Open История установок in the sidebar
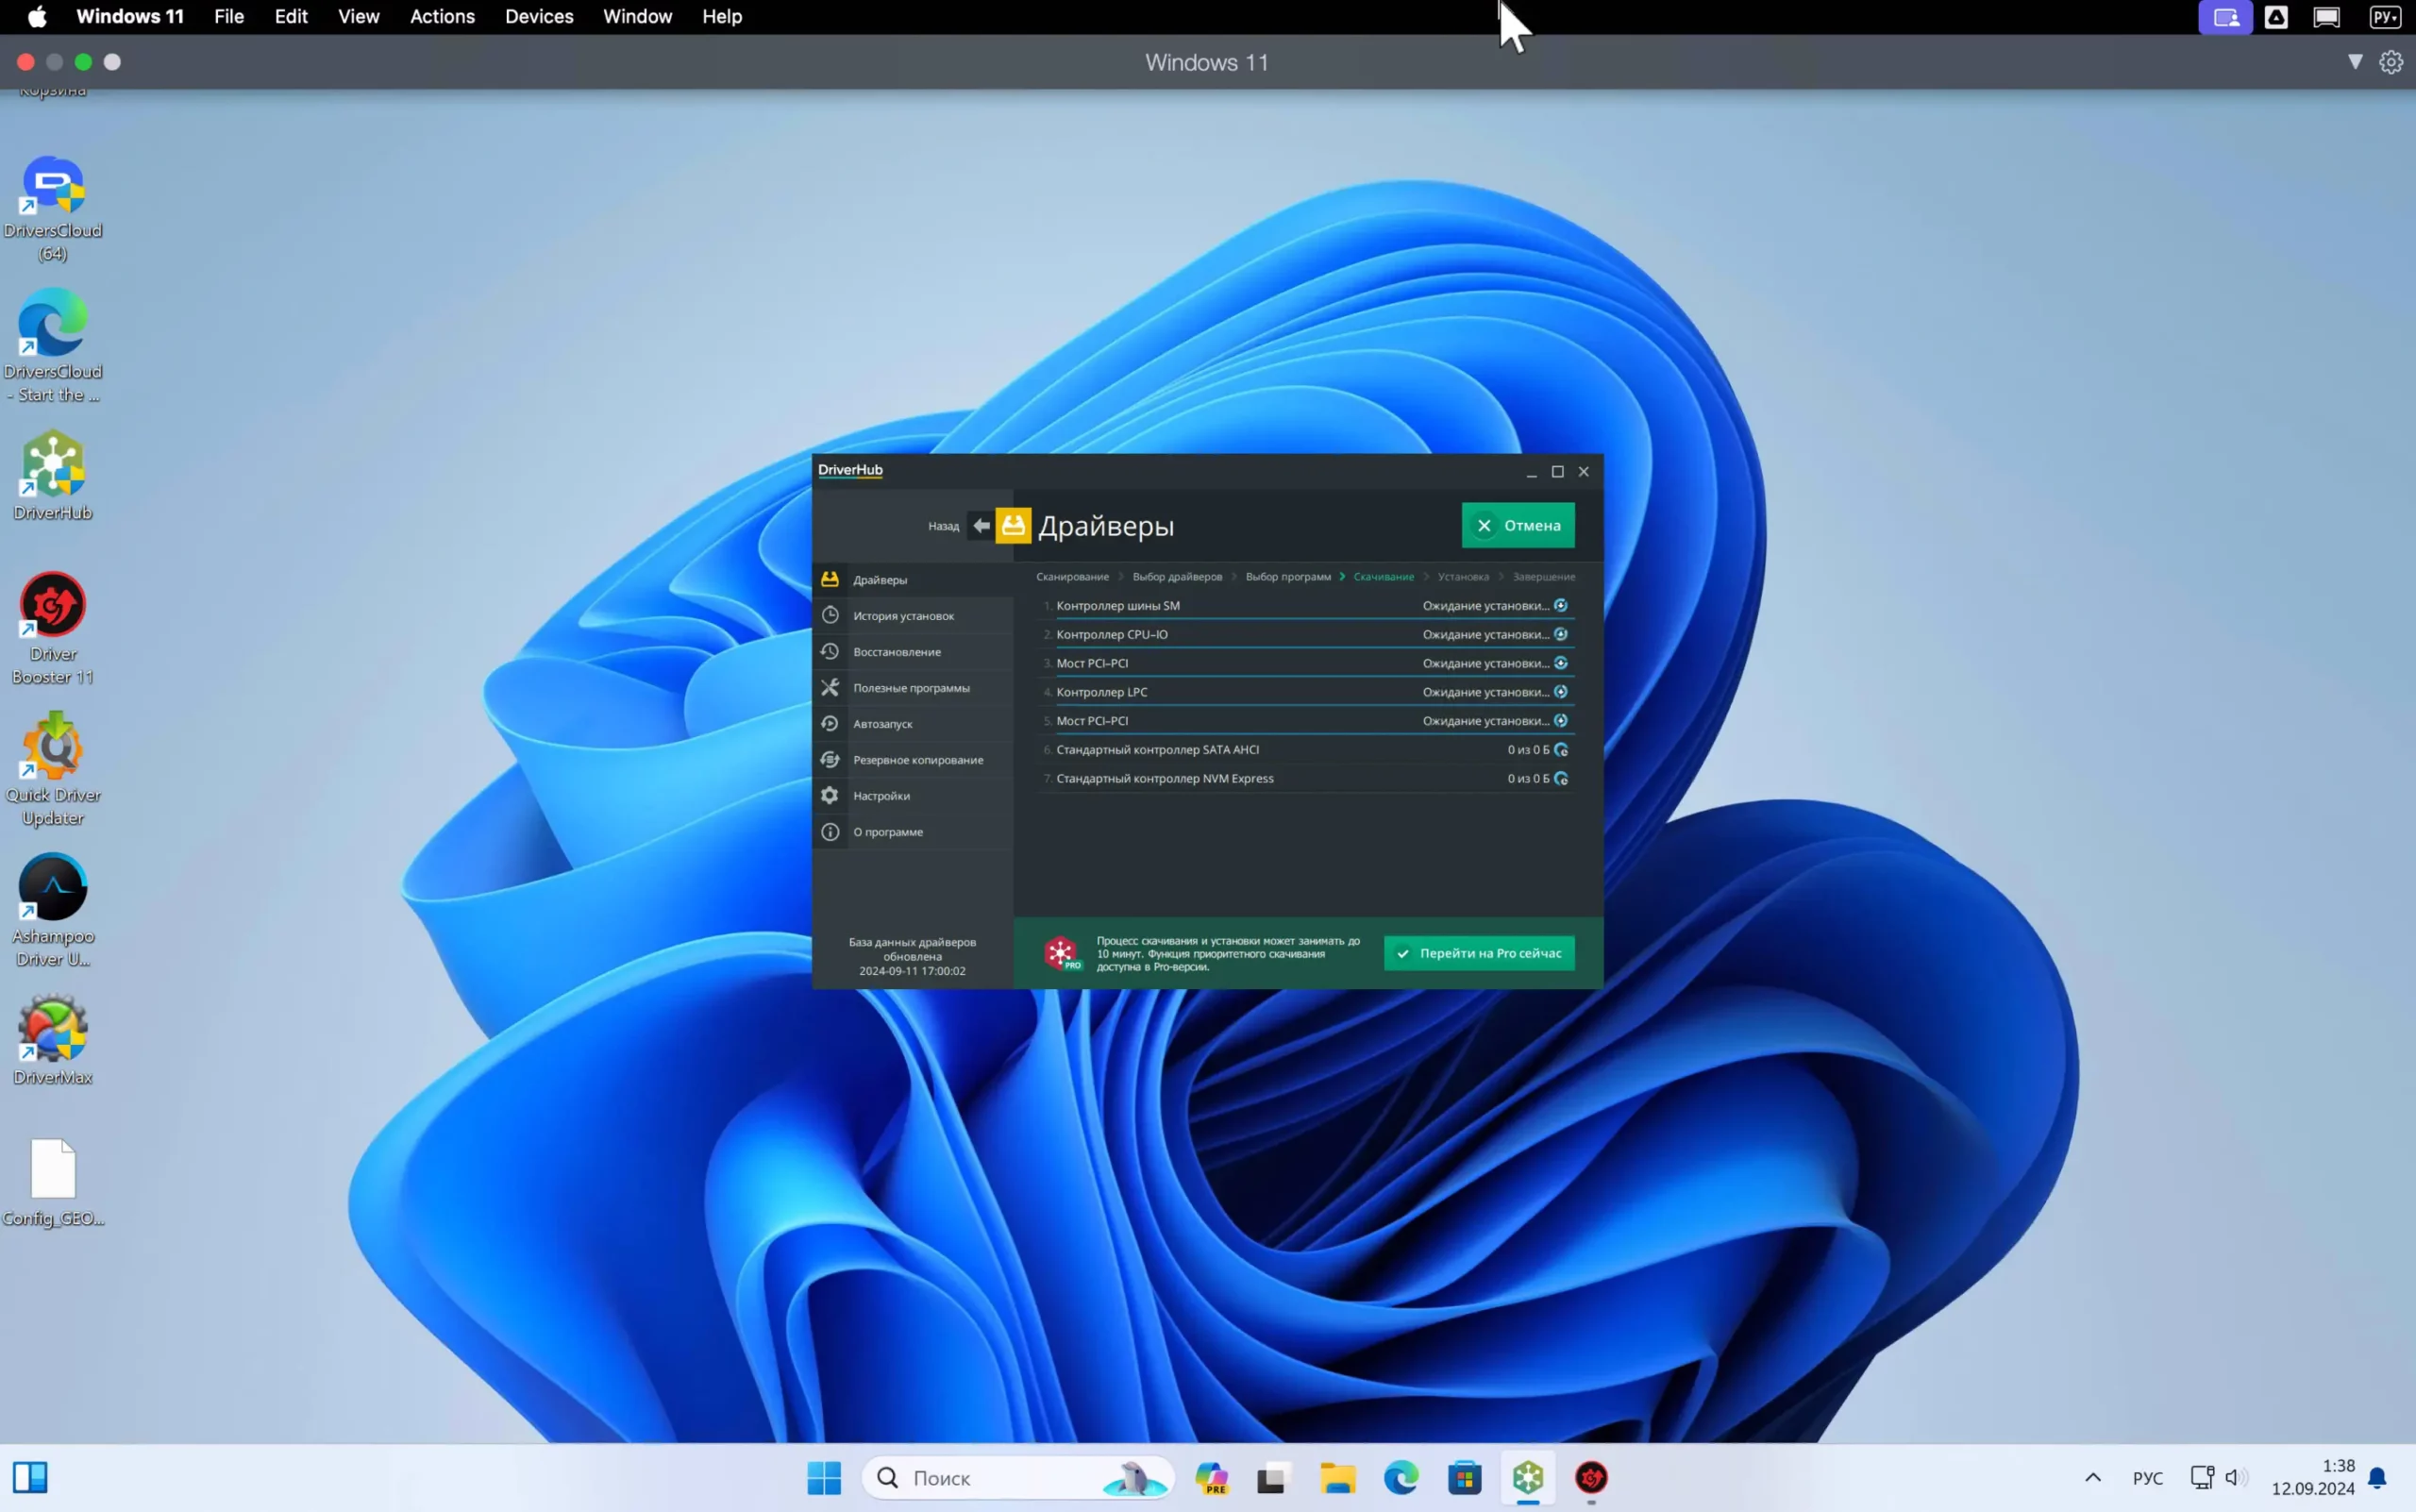The image size is (2416, 1512). point(903,616)
